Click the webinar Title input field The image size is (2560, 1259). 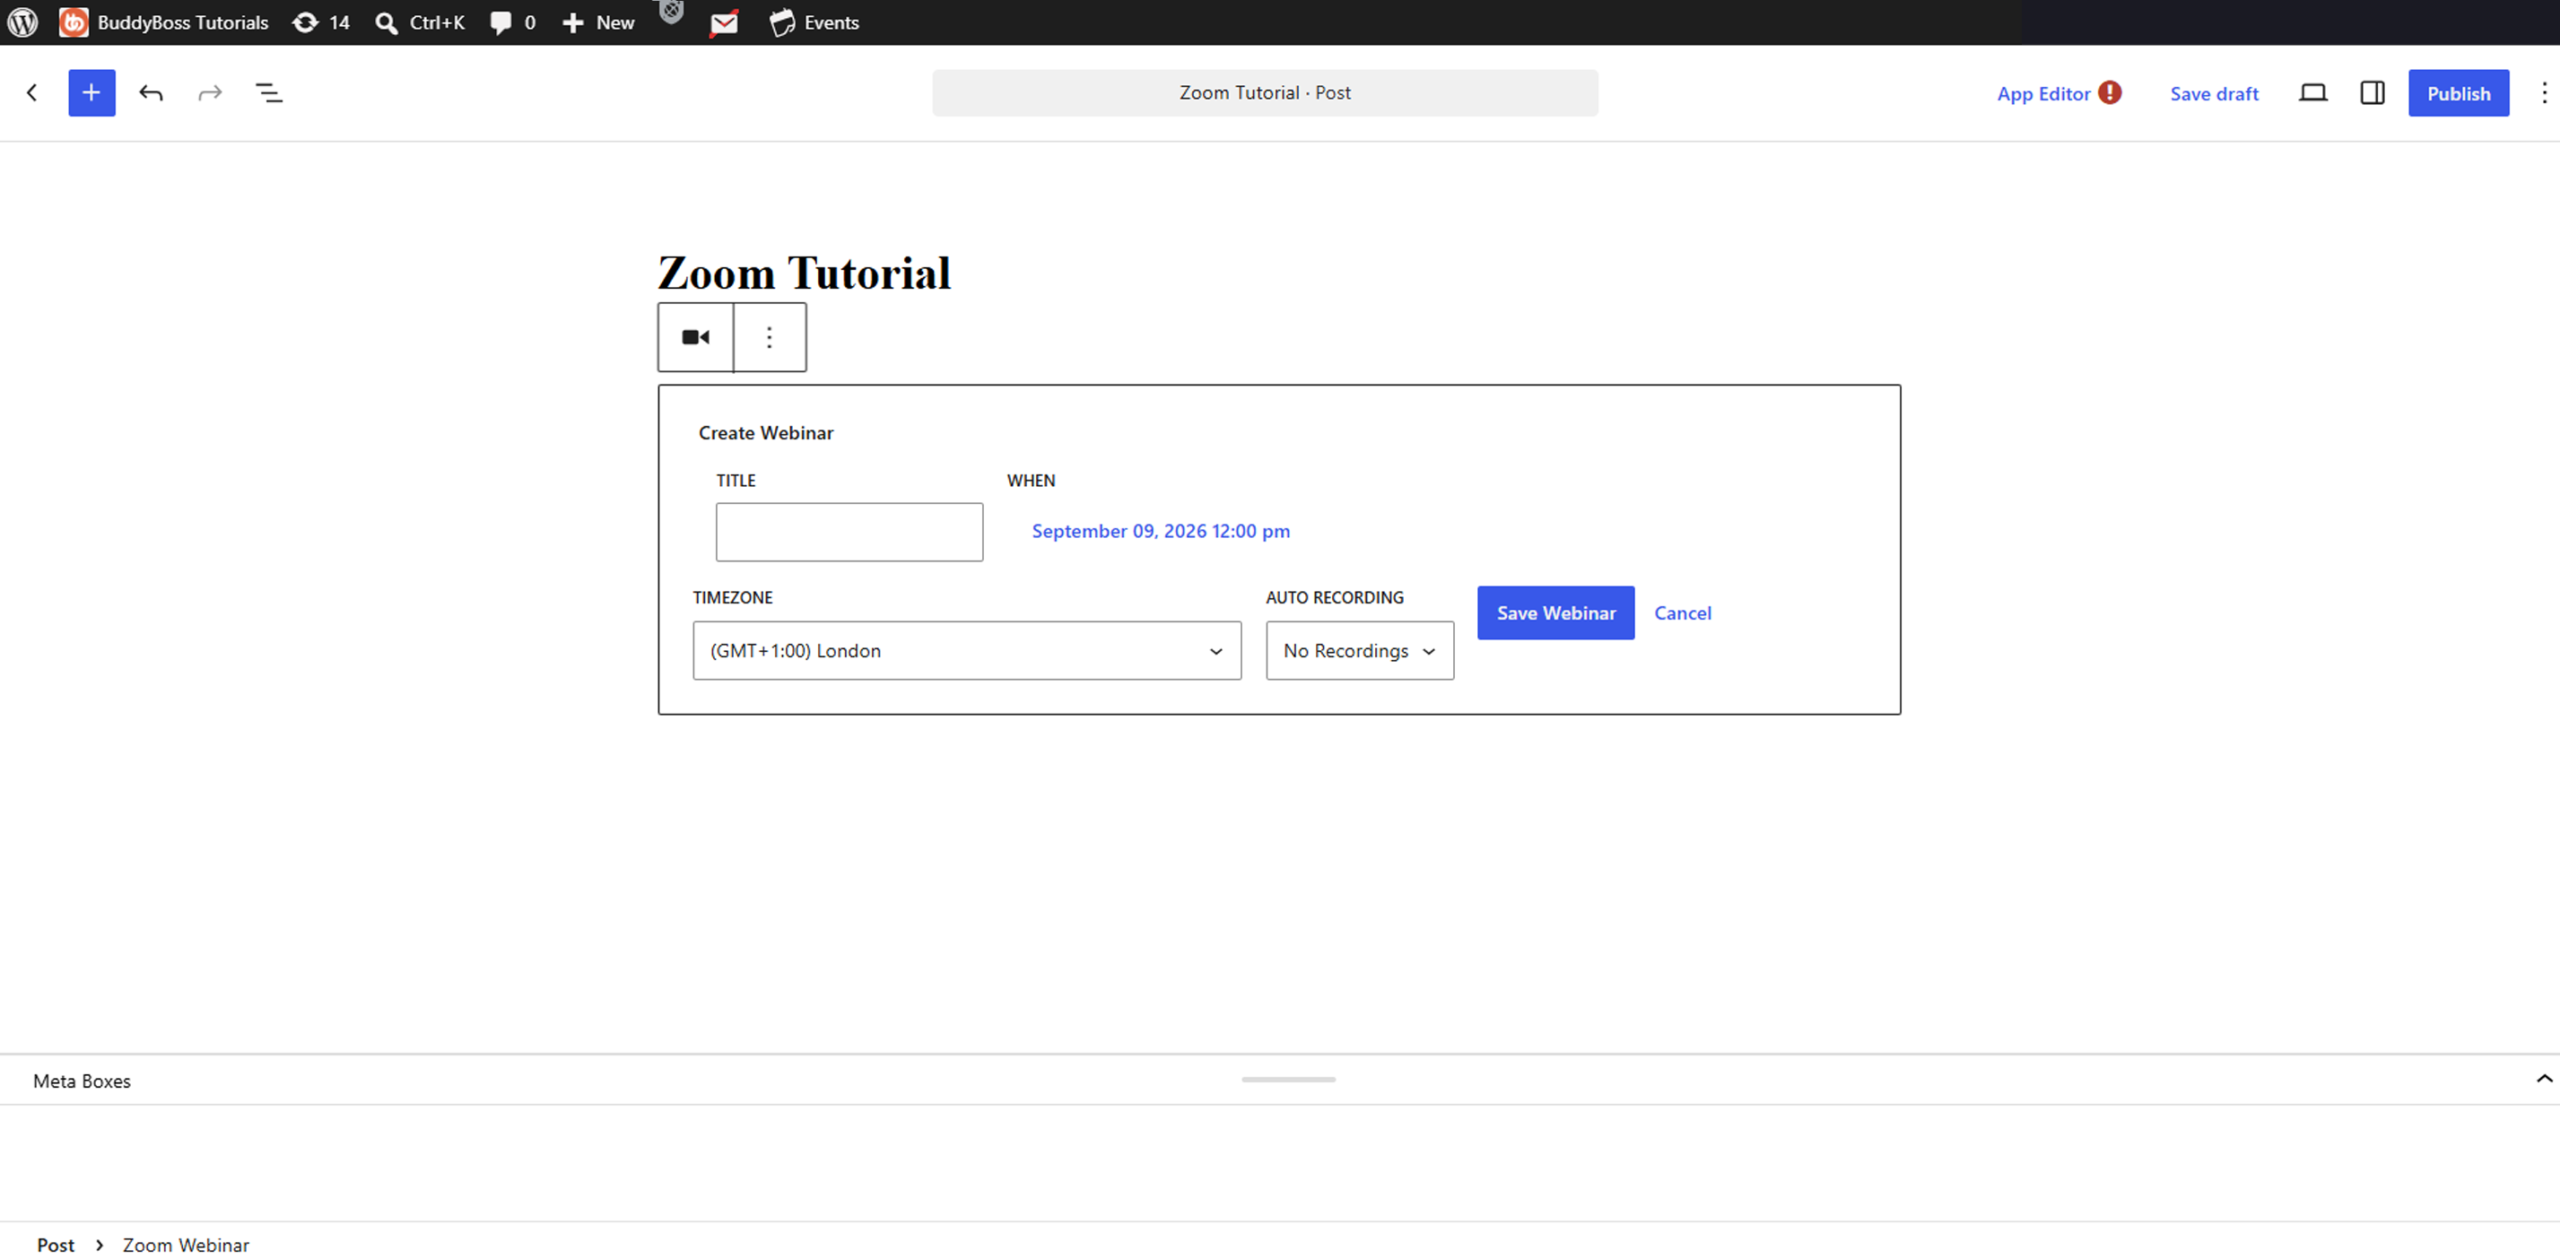[x=849, y=532]
